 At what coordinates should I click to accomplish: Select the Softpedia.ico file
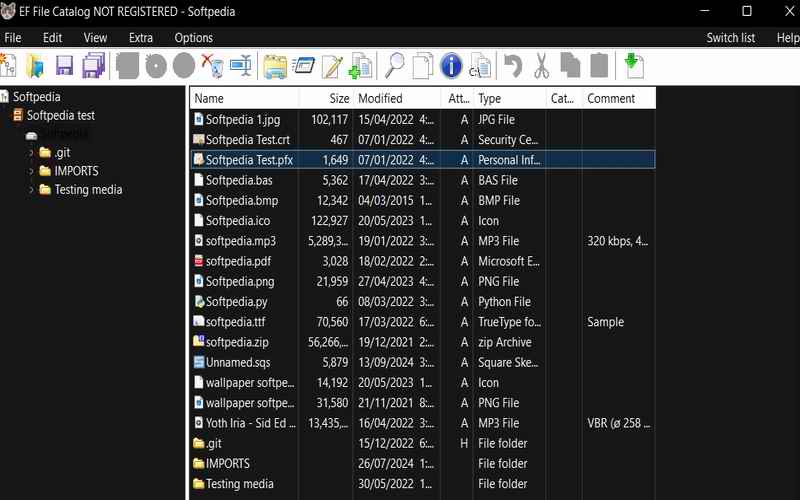click(423, 220)
